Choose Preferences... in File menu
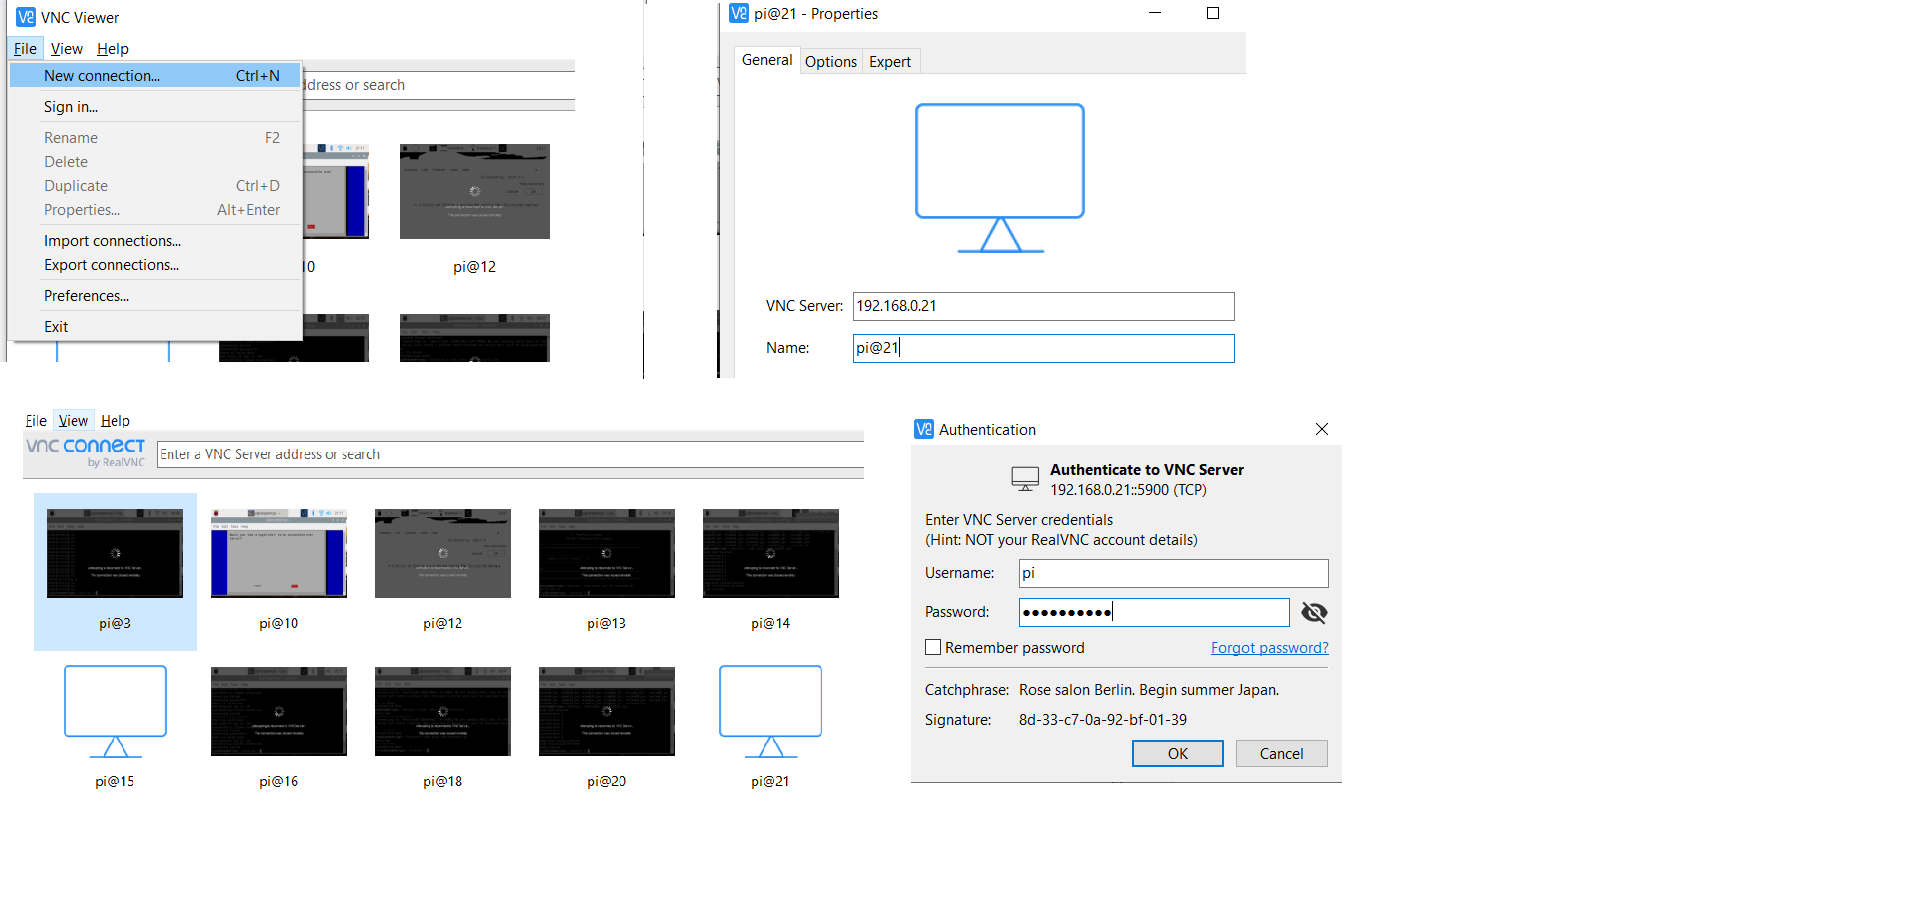This screenshot has width=1914, height=903. 86,296
